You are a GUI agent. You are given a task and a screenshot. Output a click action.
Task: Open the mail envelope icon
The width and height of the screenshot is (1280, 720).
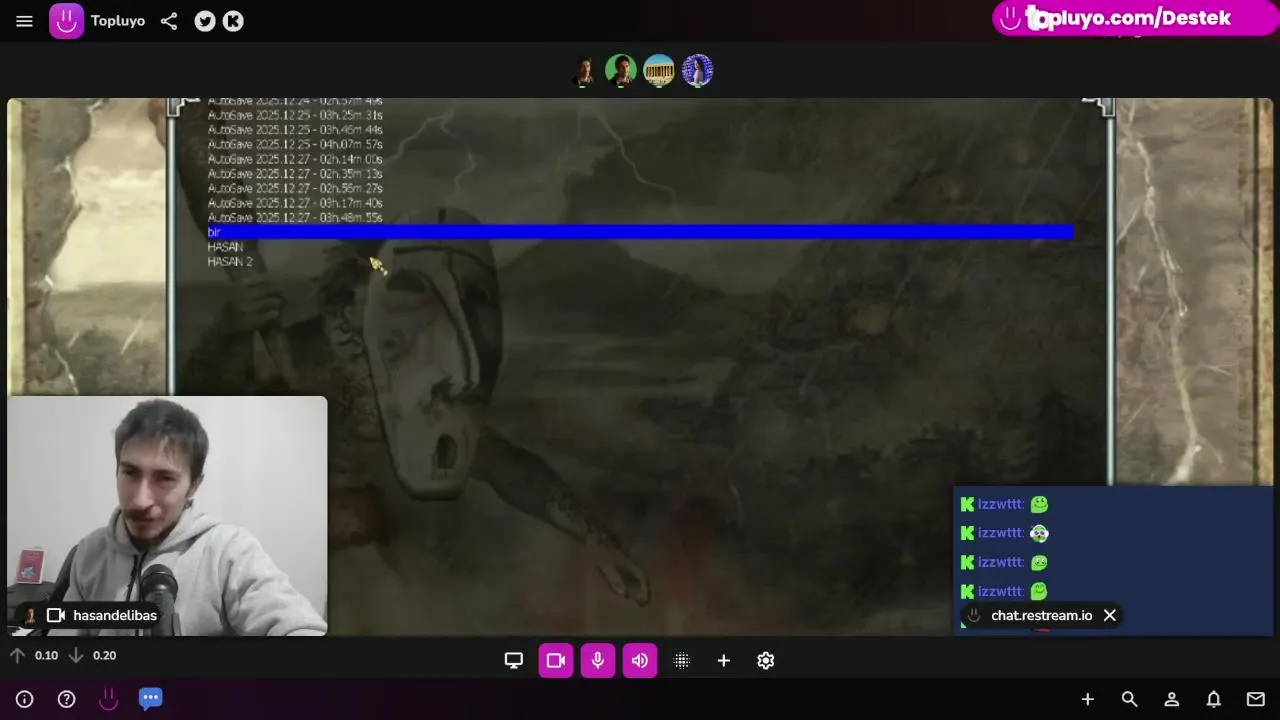1256,699
